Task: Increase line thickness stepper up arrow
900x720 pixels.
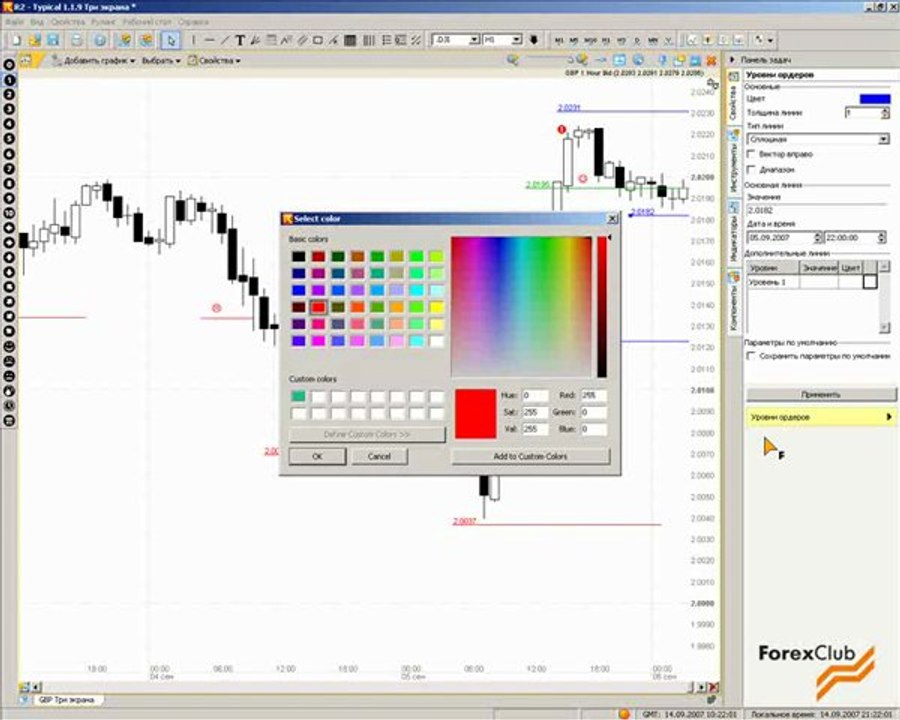Action: click(x=885, y=110)
